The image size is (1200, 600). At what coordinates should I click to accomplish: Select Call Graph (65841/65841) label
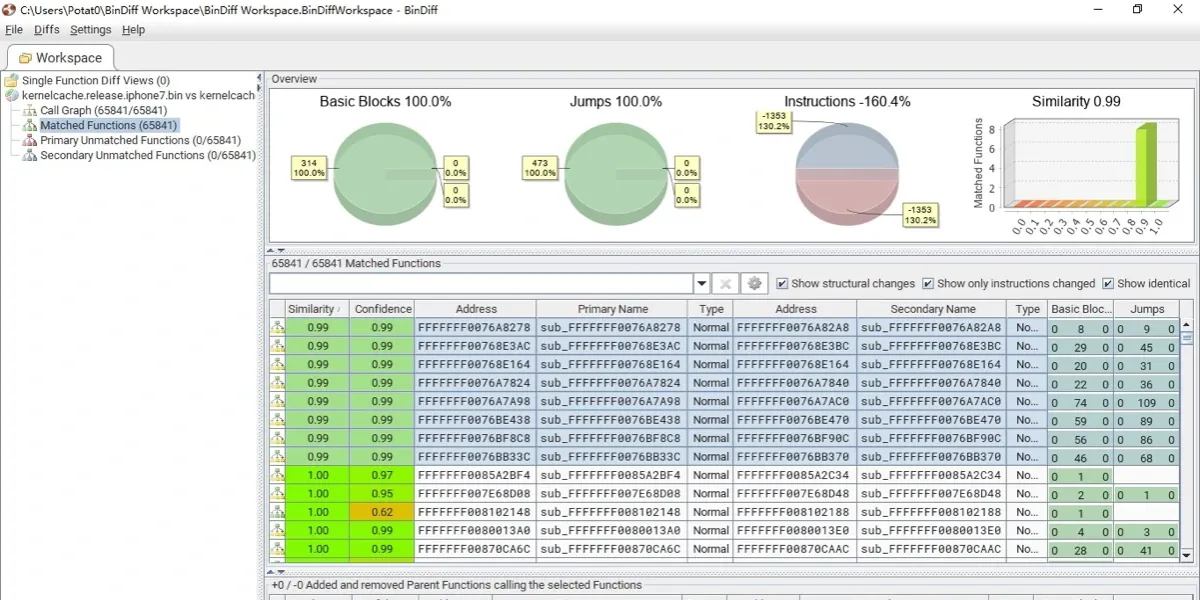click(103, 110)
